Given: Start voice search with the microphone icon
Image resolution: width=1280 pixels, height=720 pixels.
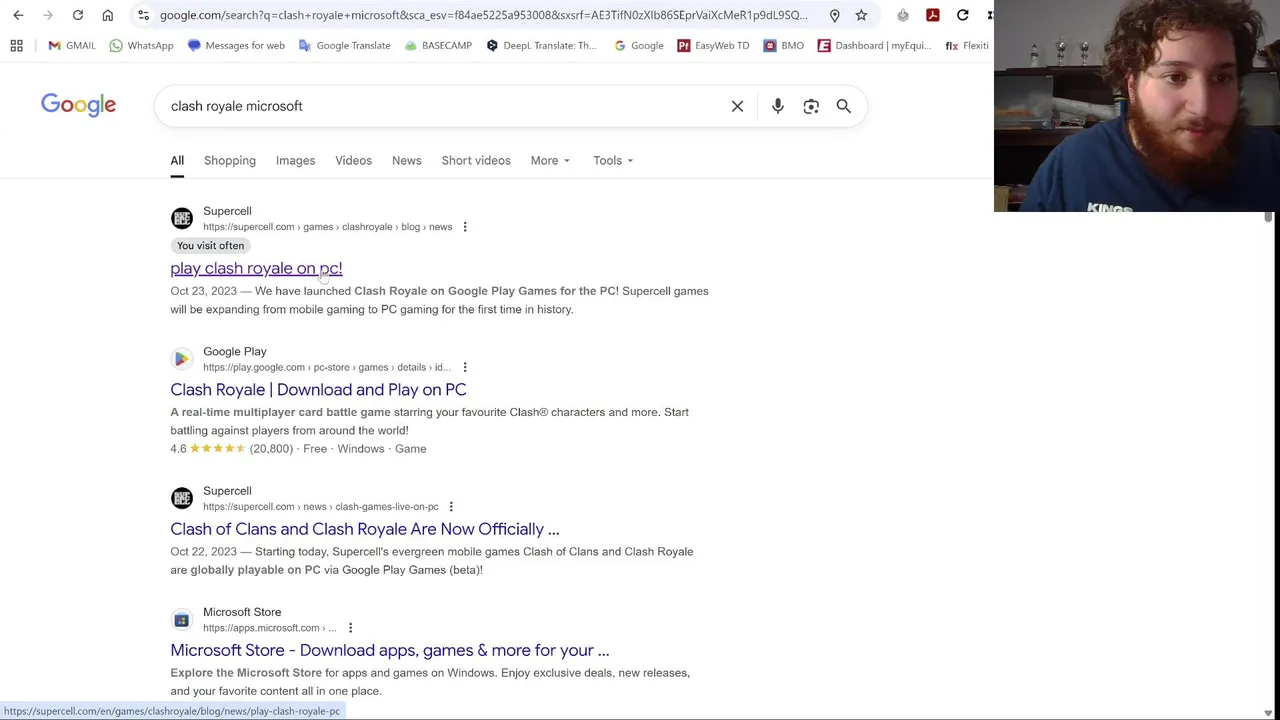Looking at the screenshot, I should pos(778,106).
